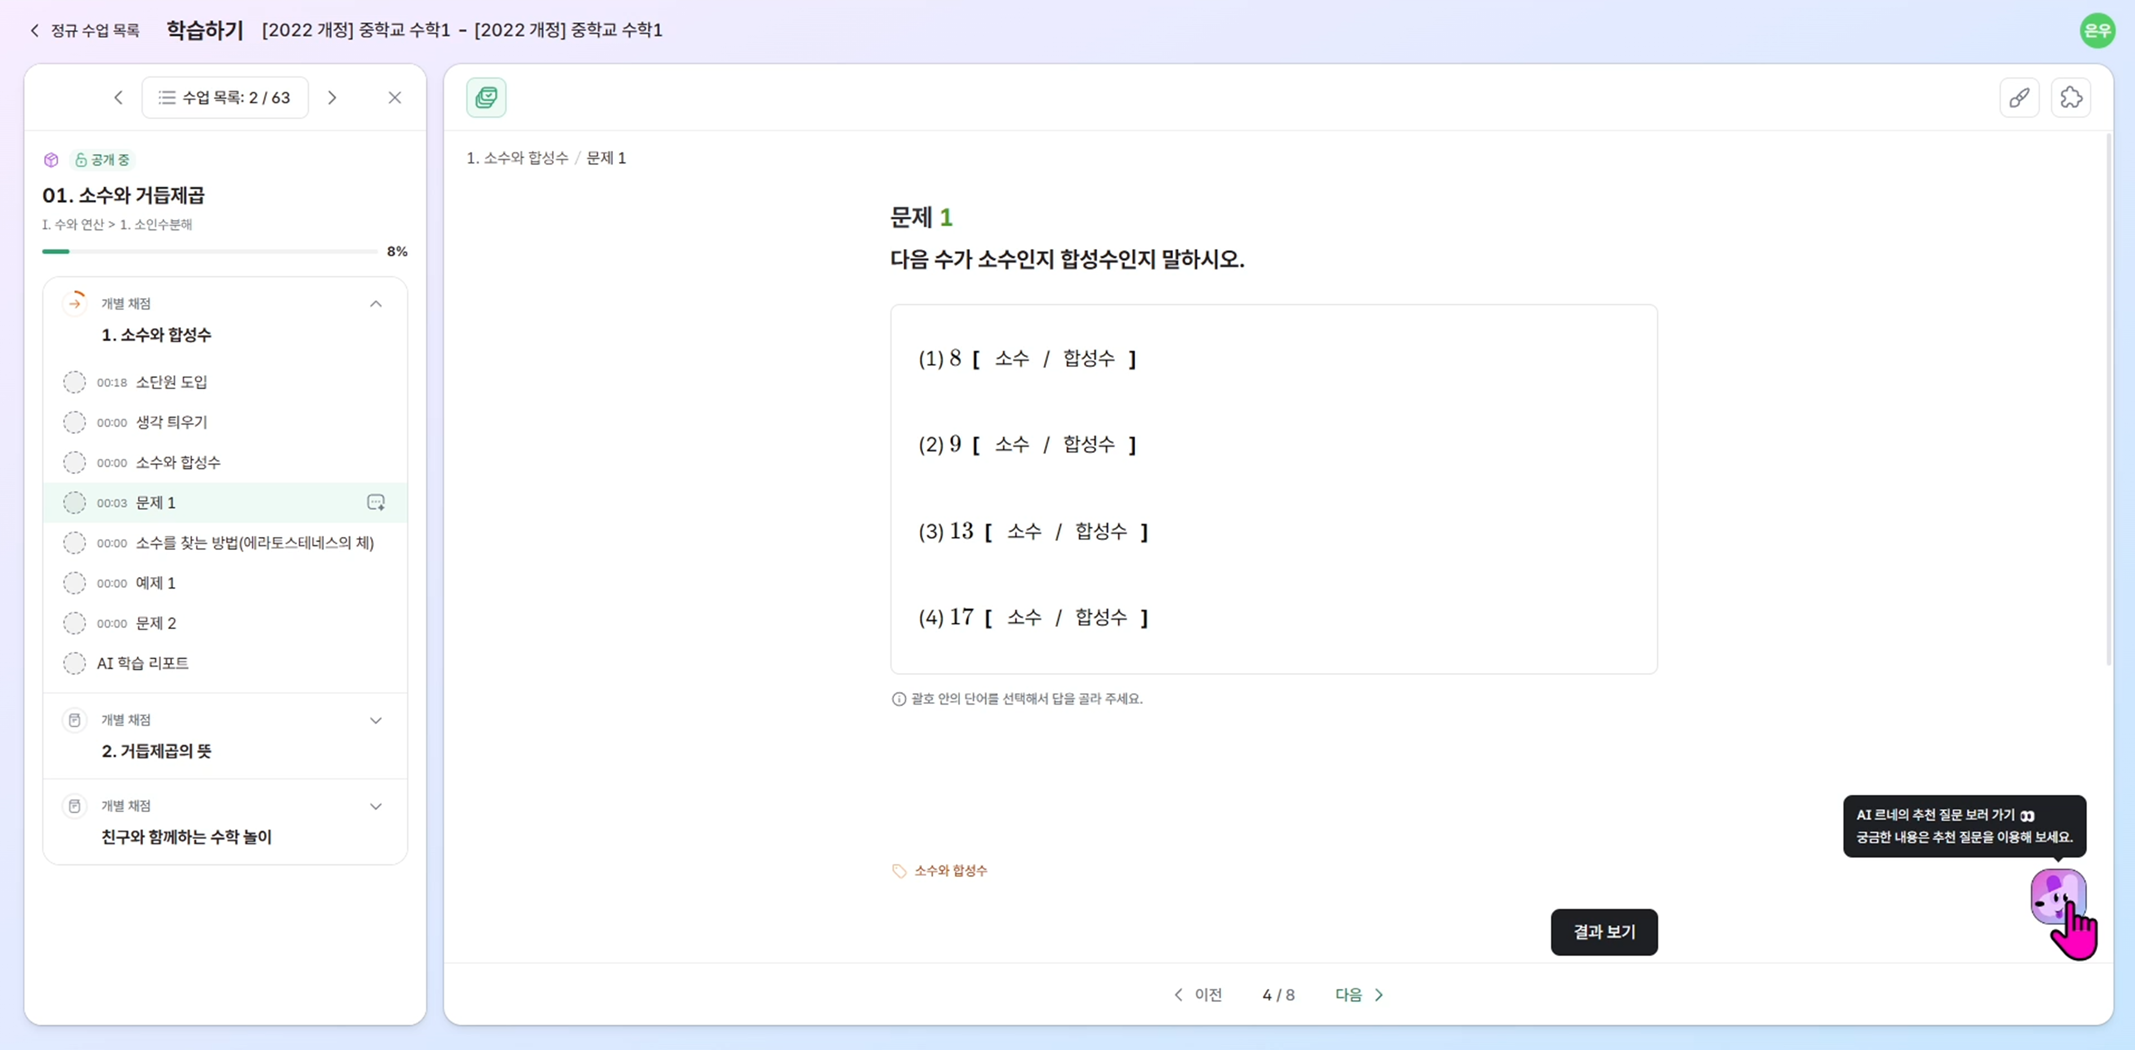
Task: Click 문제 1 breadcrumb
Action: [606, 158]
